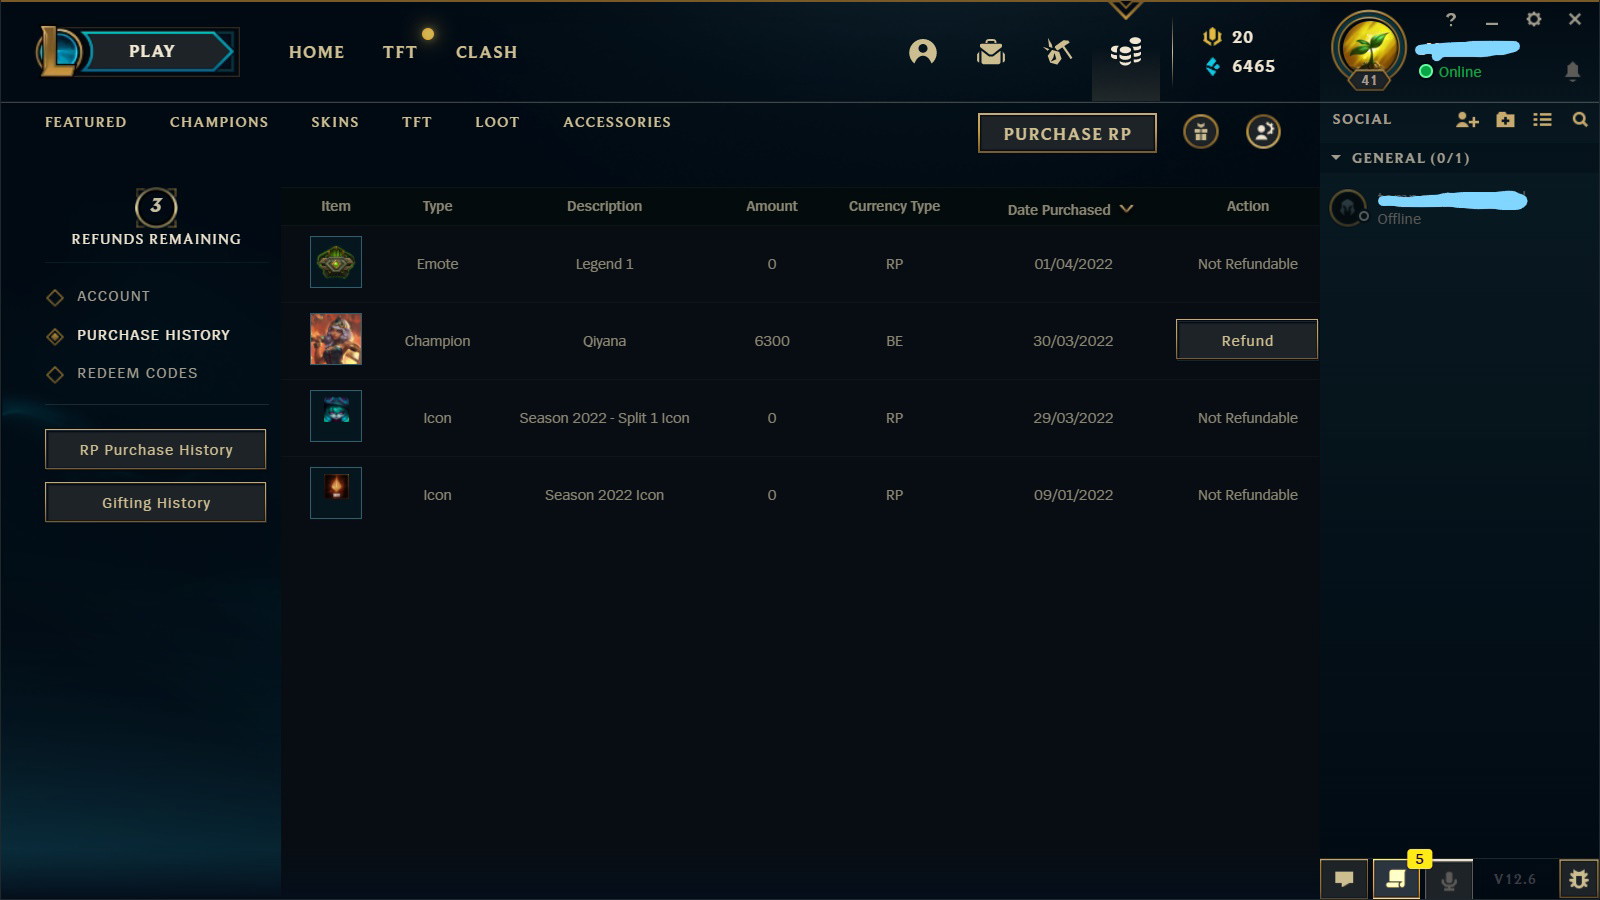This screenshot has height=900, width=1600.
Task: Click the Qiyana champion thumbnail
Action: pyautogui.click(x=336, y=339)
